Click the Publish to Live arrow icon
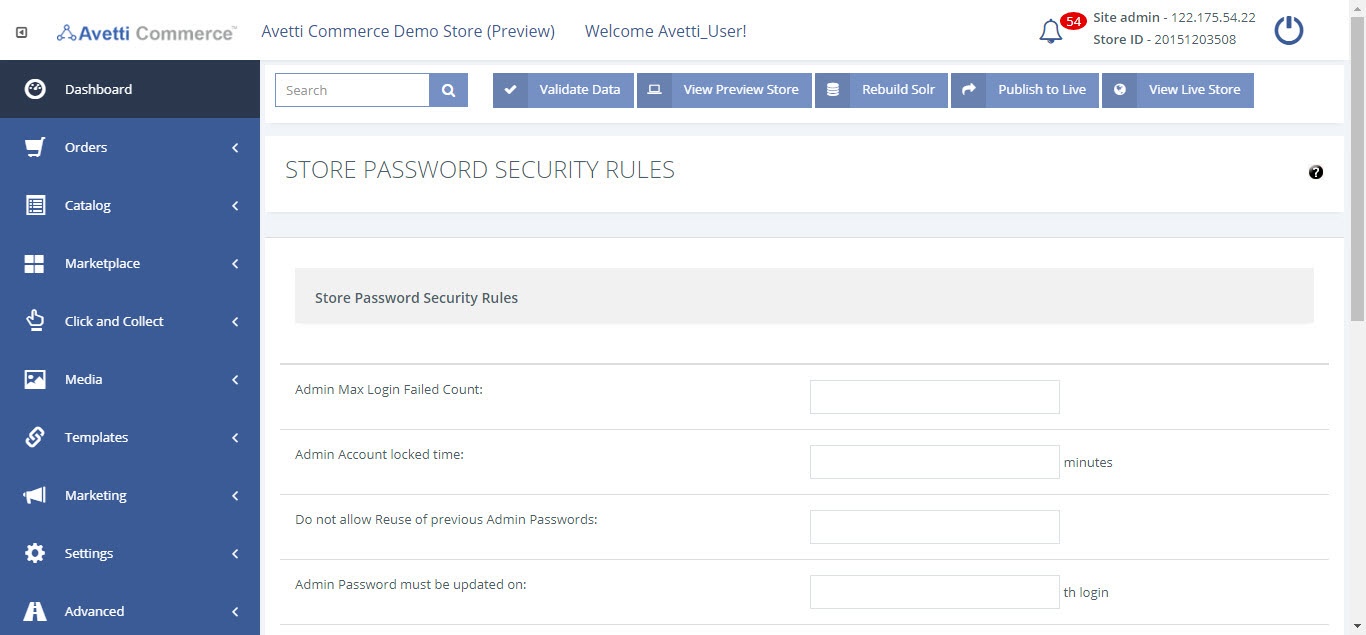This screenshot has width=1366, height=635. (x=969, y=90)
